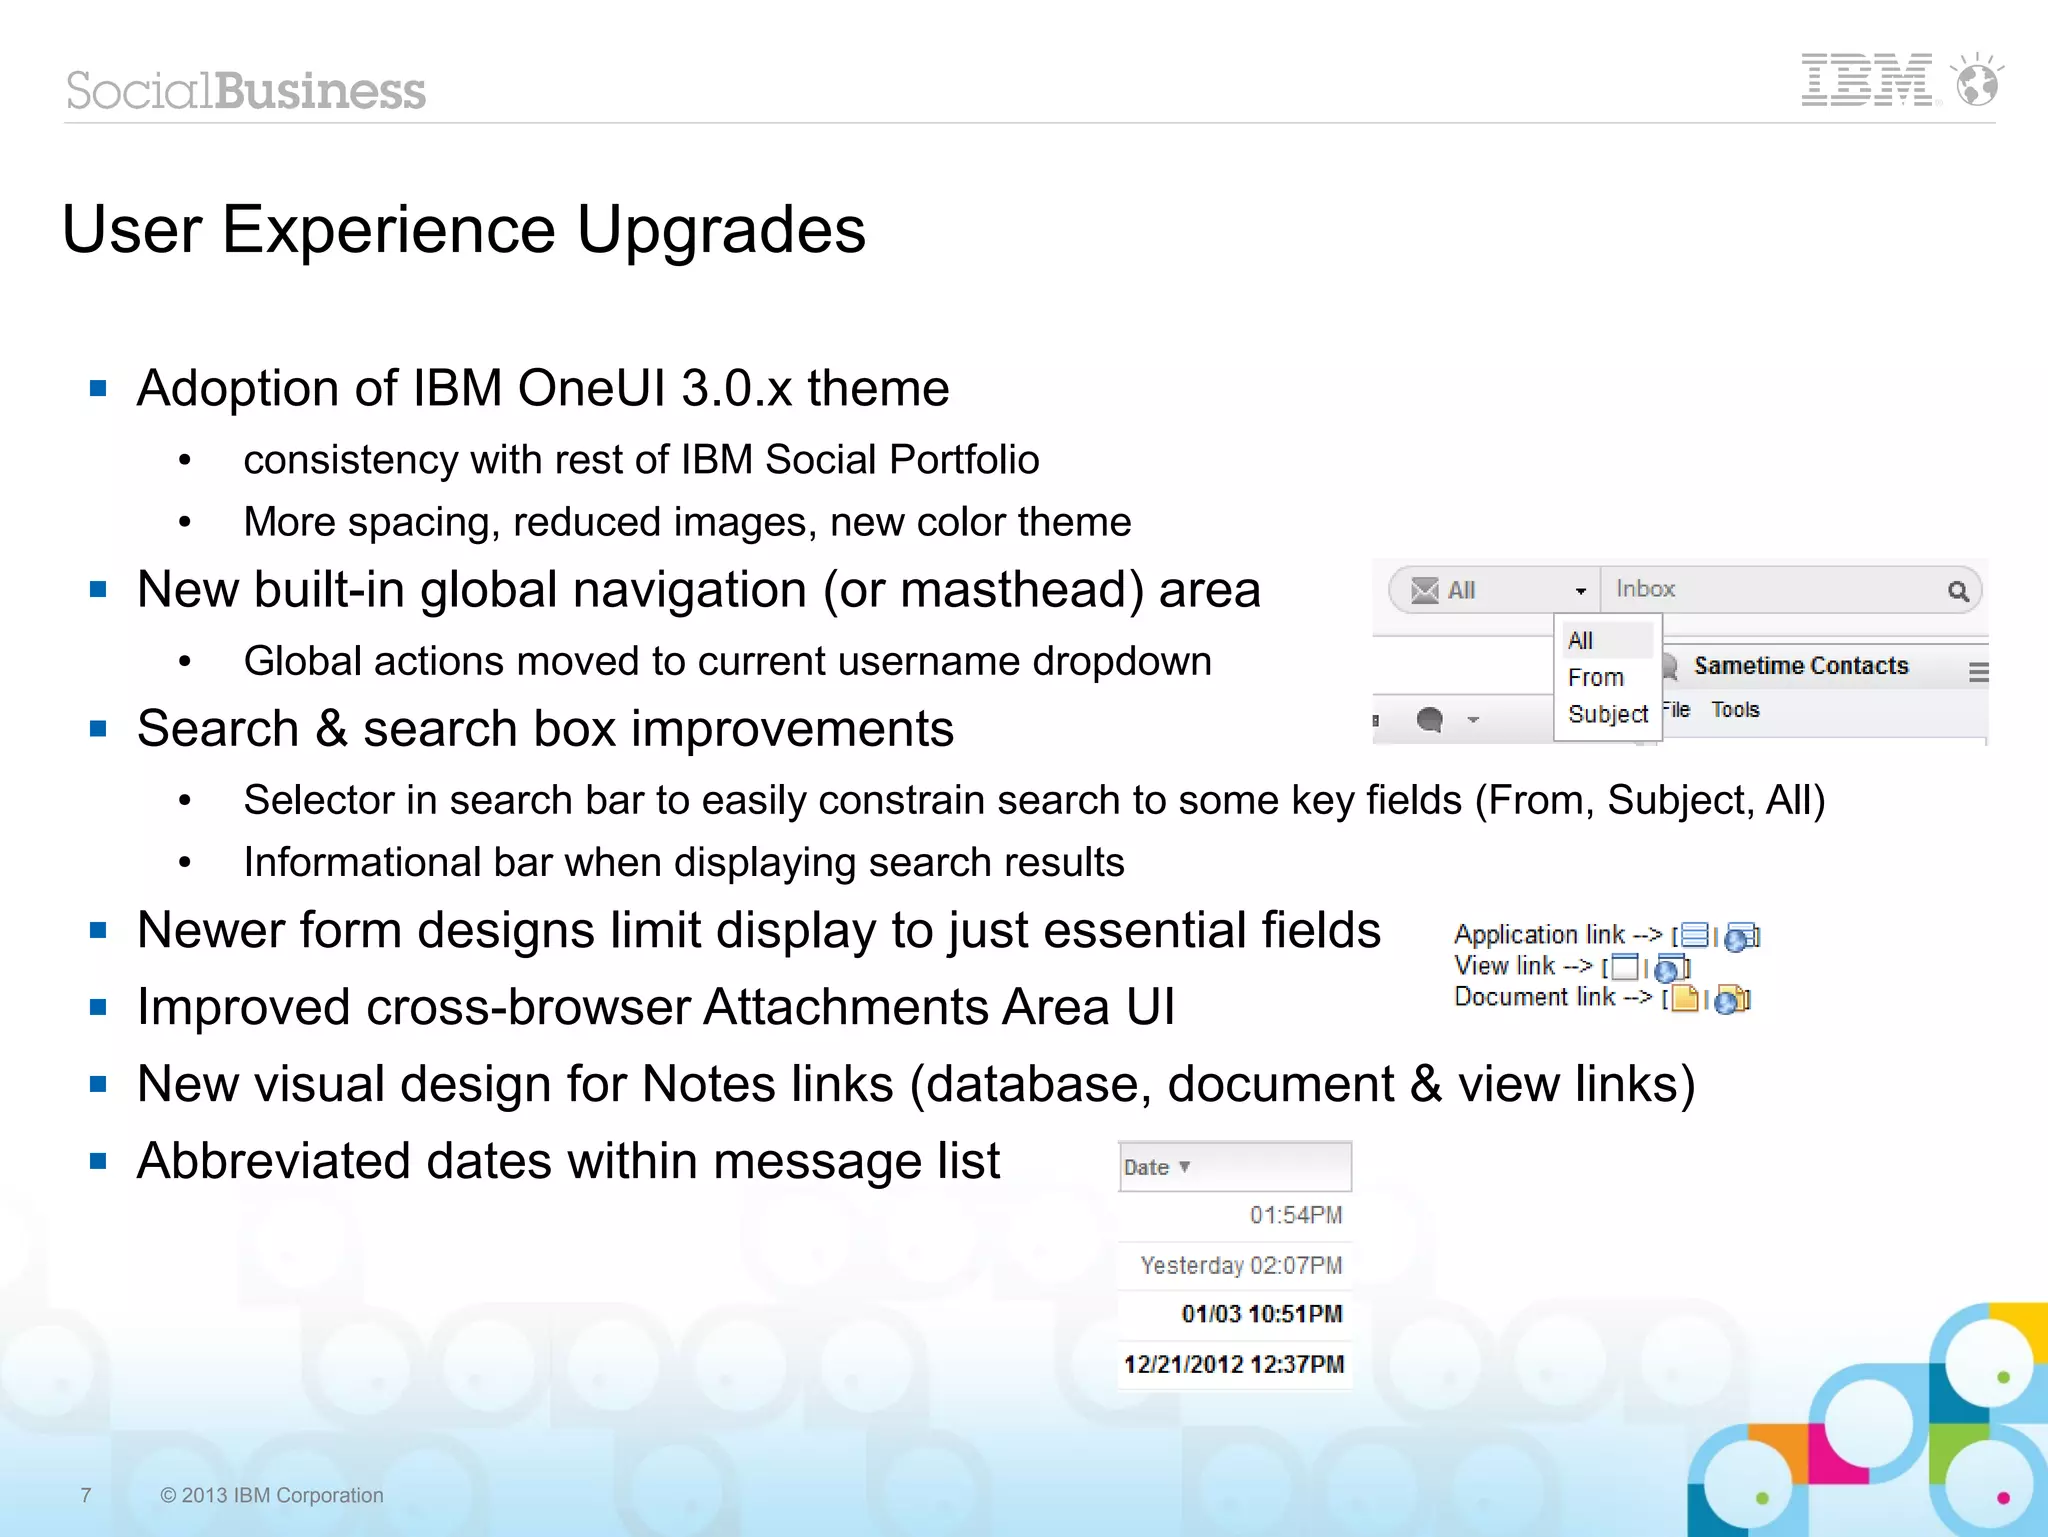Click the Application link --> label text
2048x1537 pixels.
[x=1558, y=934]
